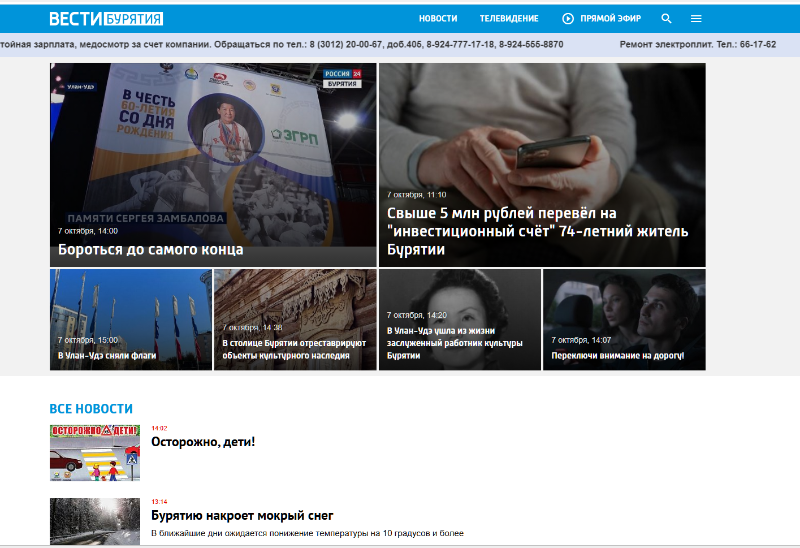Viewport: 800px width, 548px height.
Task: Click the ad text Ремонт электроплит
Action: click(x=697, y=44)
